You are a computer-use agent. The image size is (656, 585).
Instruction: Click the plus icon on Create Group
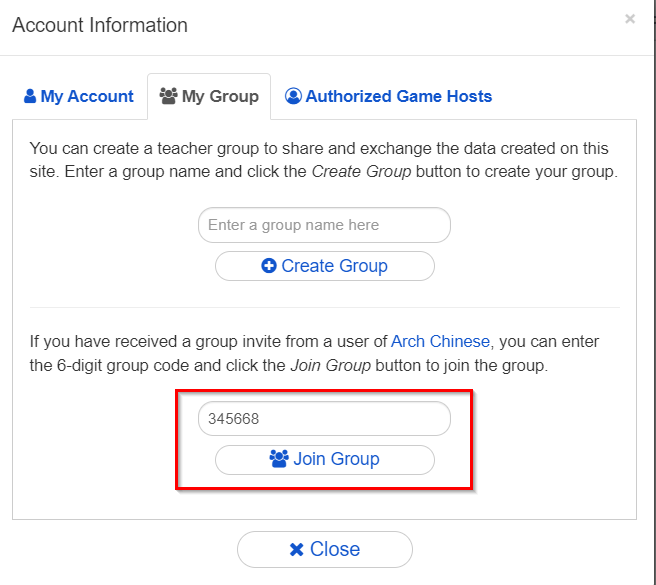pos(269,266)
